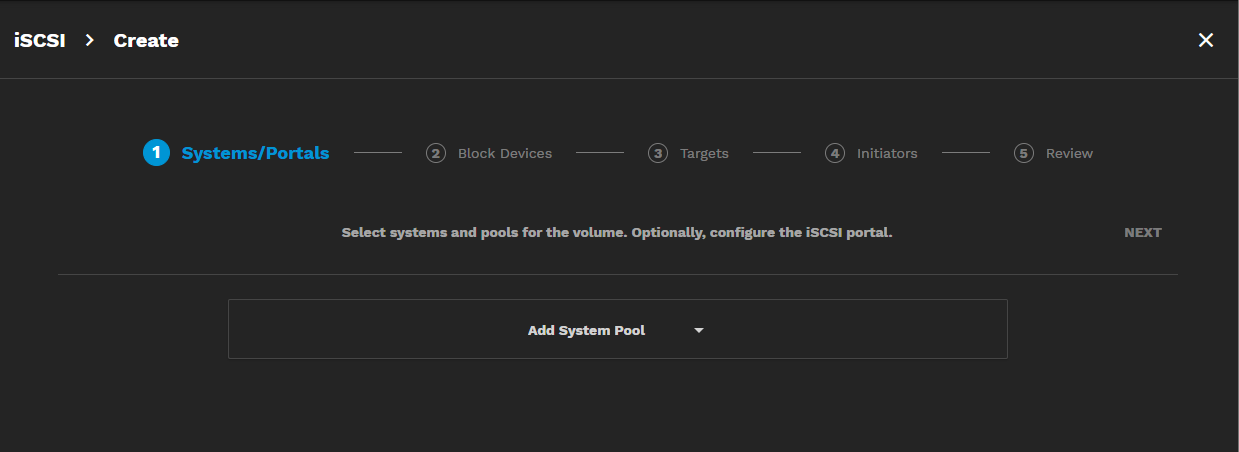
Task: Click the step 1 number circle
Action: pos(156,153)
